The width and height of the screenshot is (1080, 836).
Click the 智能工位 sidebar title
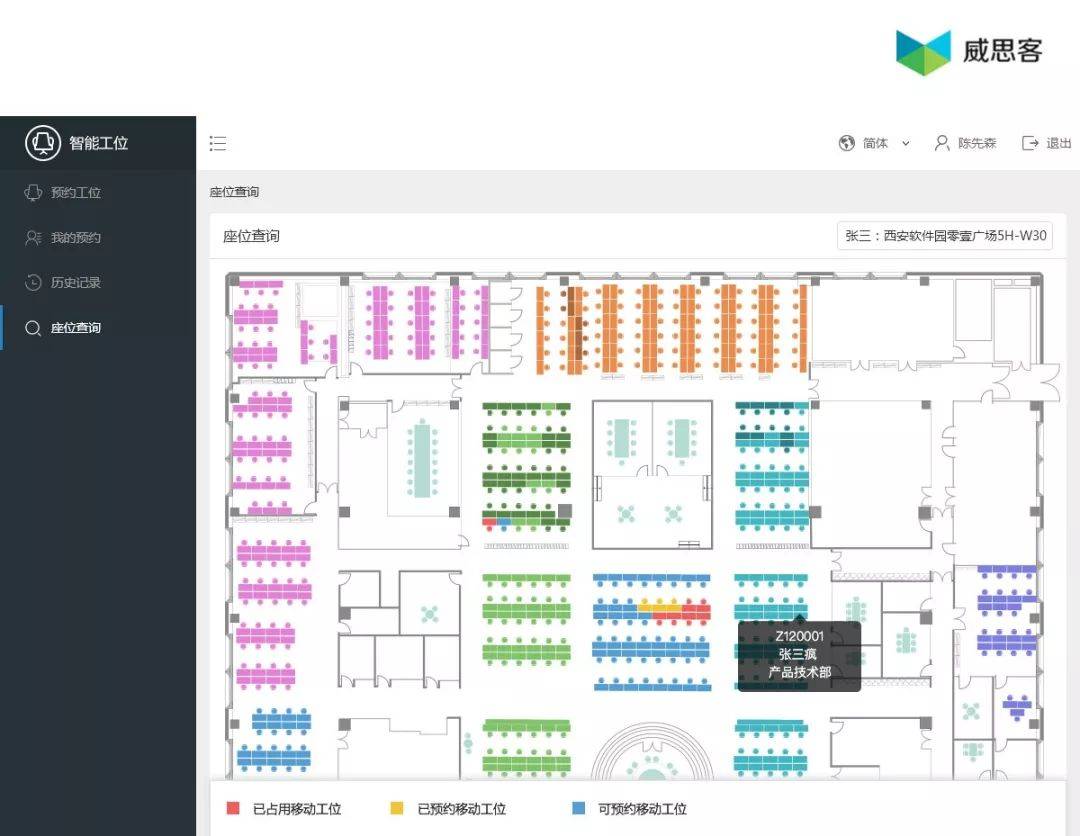coord(98,143)
